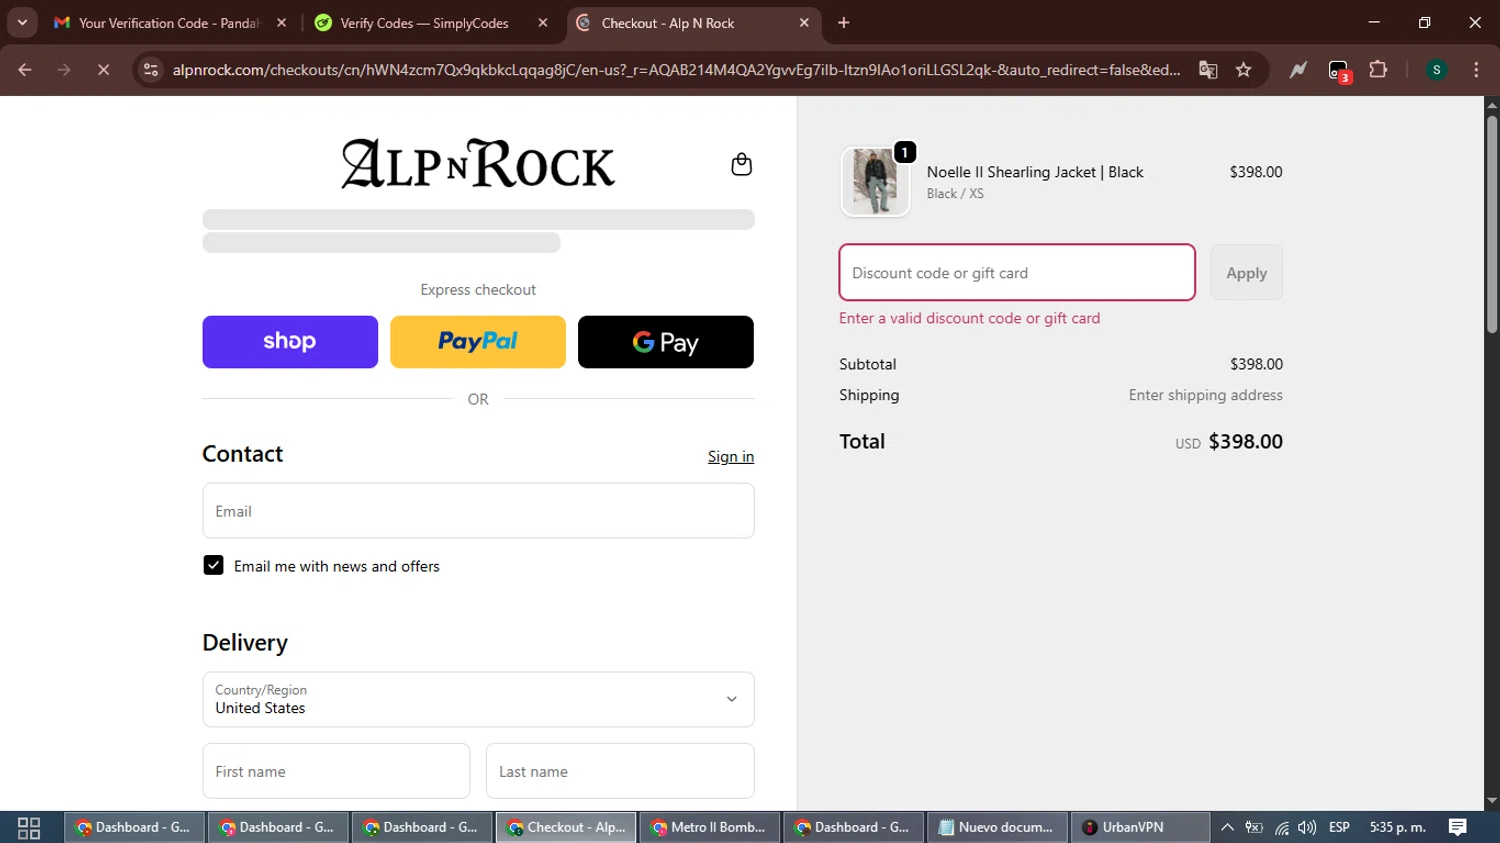1500x843 pixels.
Task: Go forward in browser history
Action: [64, 70]
